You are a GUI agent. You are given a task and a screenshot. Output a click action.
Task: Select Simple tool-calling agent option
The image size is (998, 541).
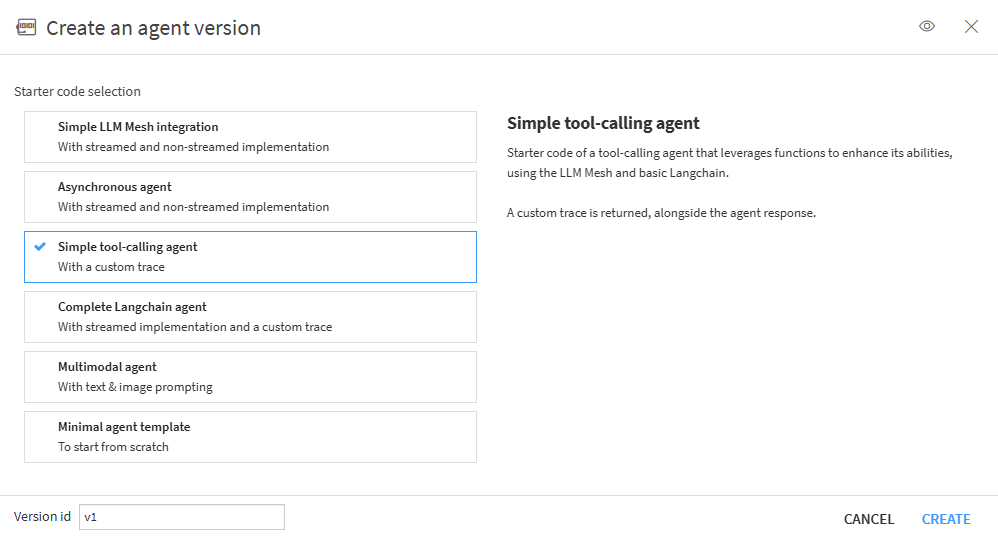click(250, 257)
